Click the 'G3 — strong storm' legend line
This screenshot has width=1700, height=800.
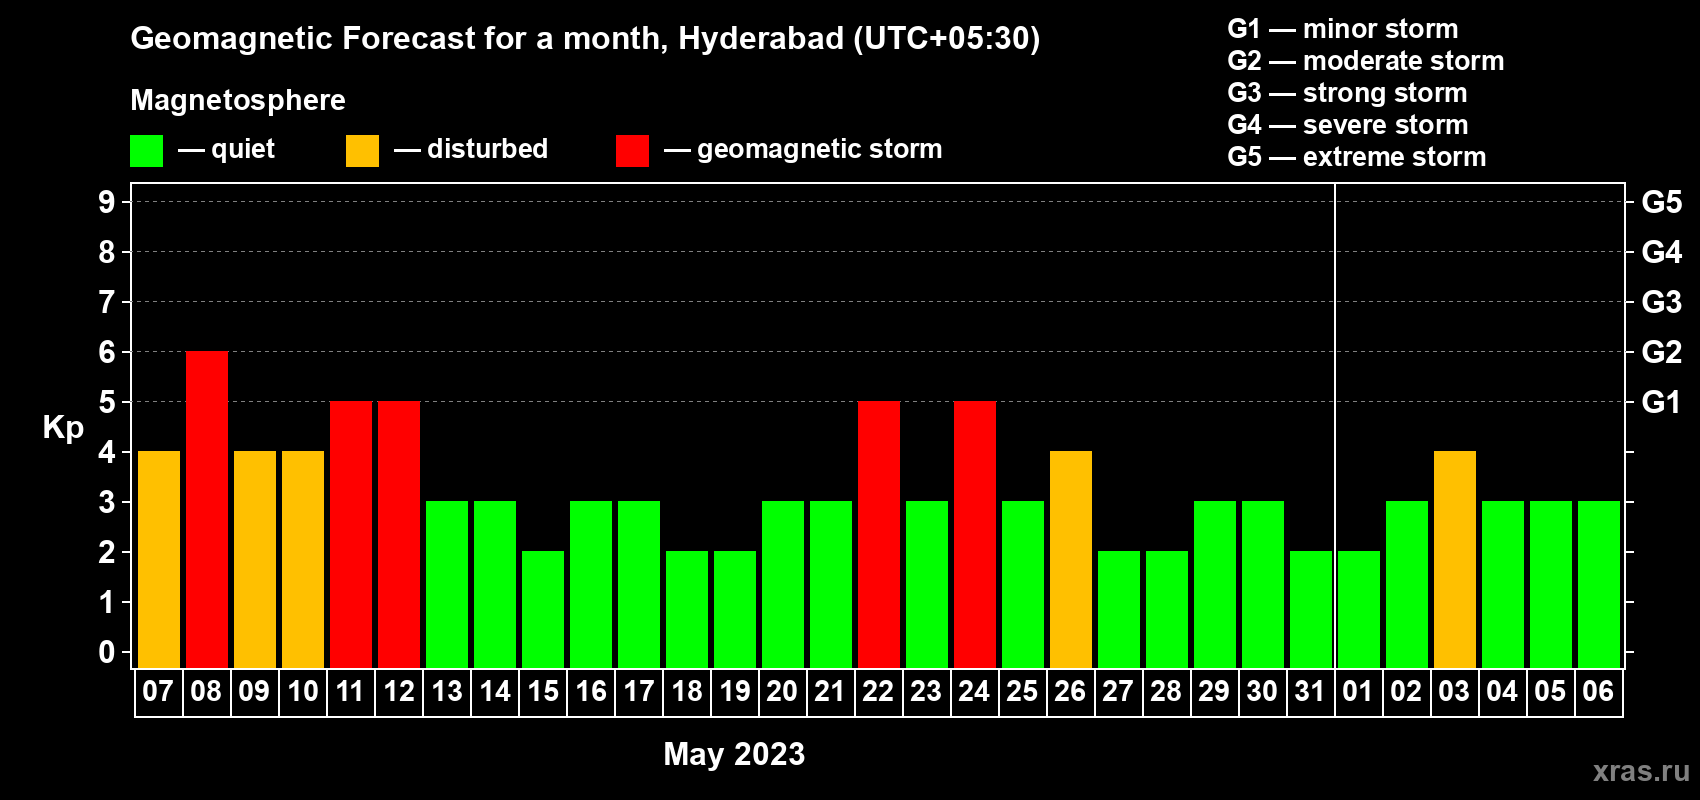[1347, 93]
